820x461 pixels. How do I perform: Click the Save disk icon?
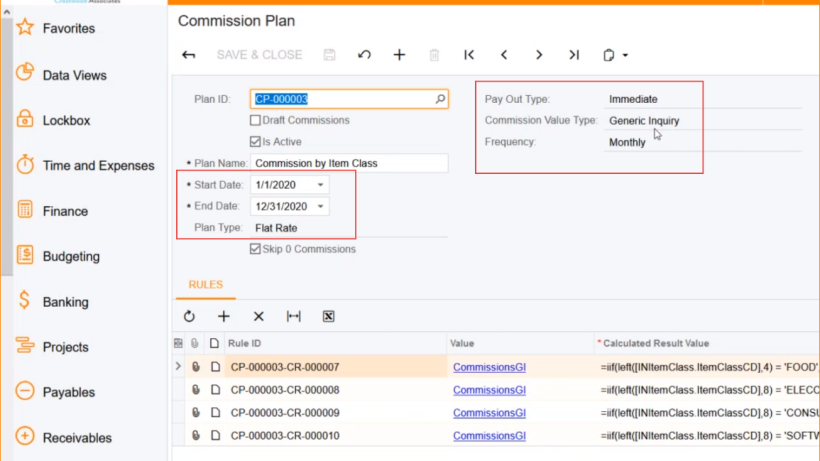click(x=329, y=55)
